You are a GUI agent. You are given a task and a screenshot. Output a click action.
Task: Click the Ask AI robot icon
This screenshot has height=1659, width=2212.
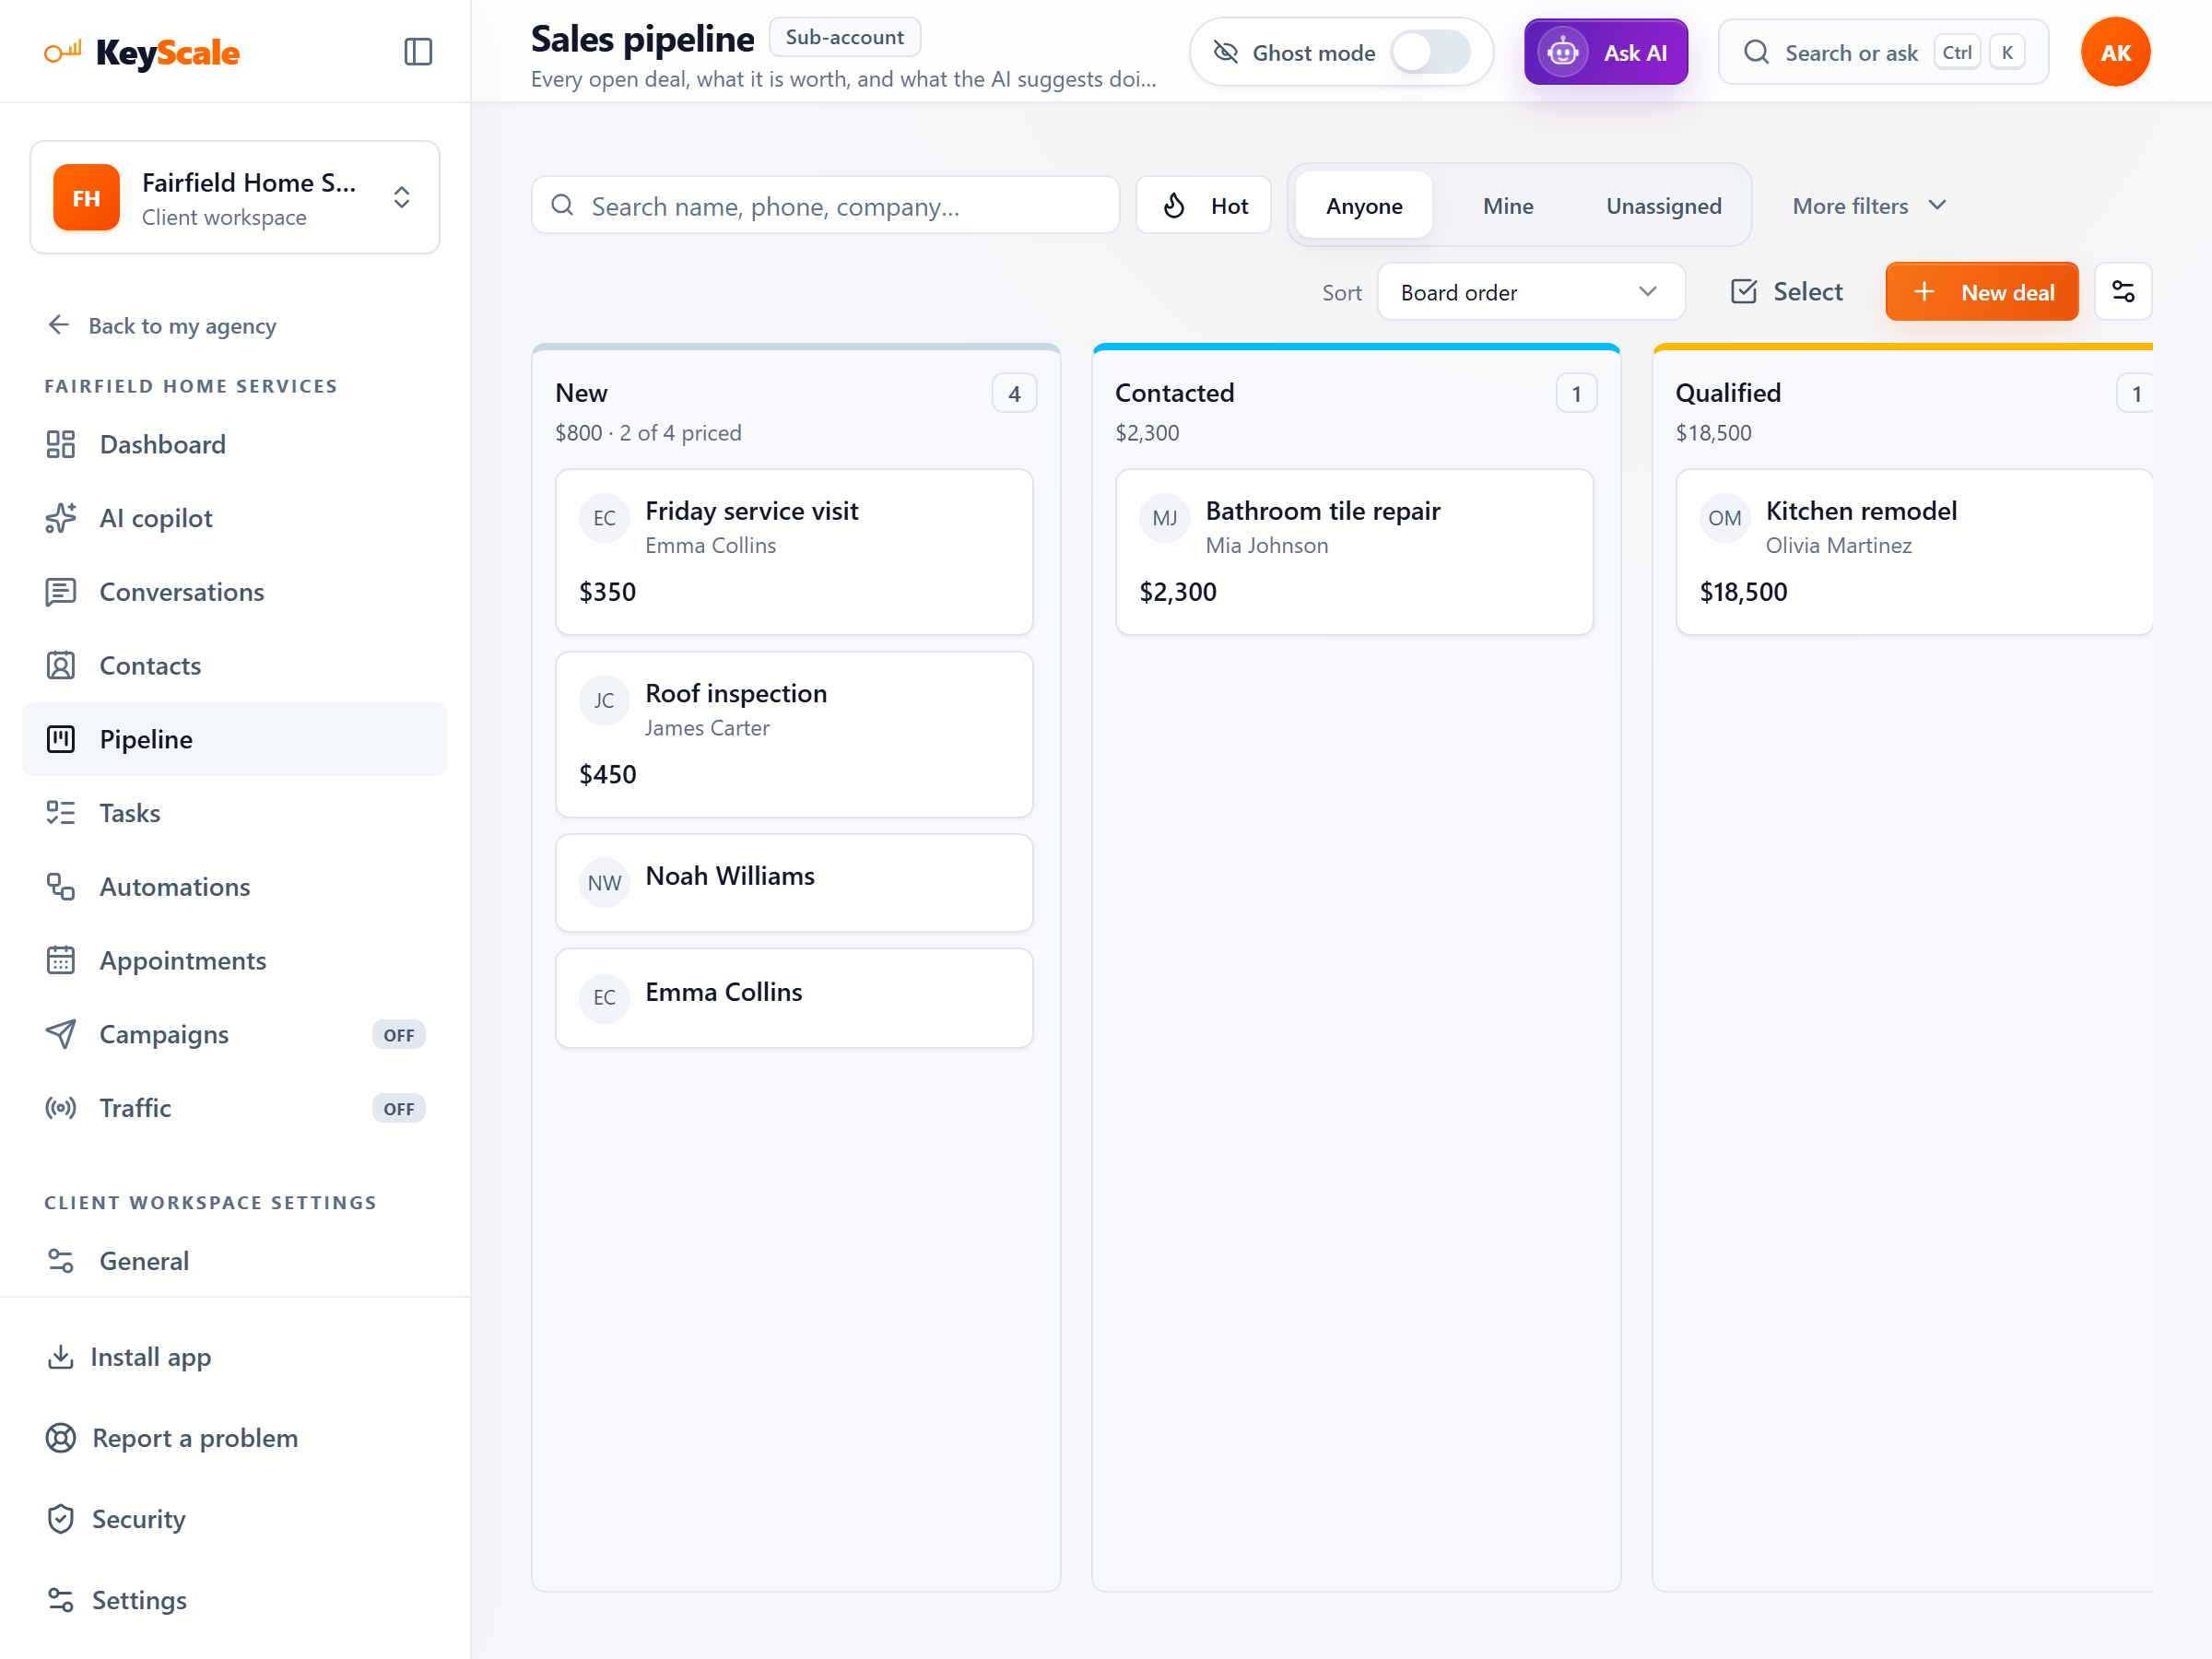[1563, 52]
